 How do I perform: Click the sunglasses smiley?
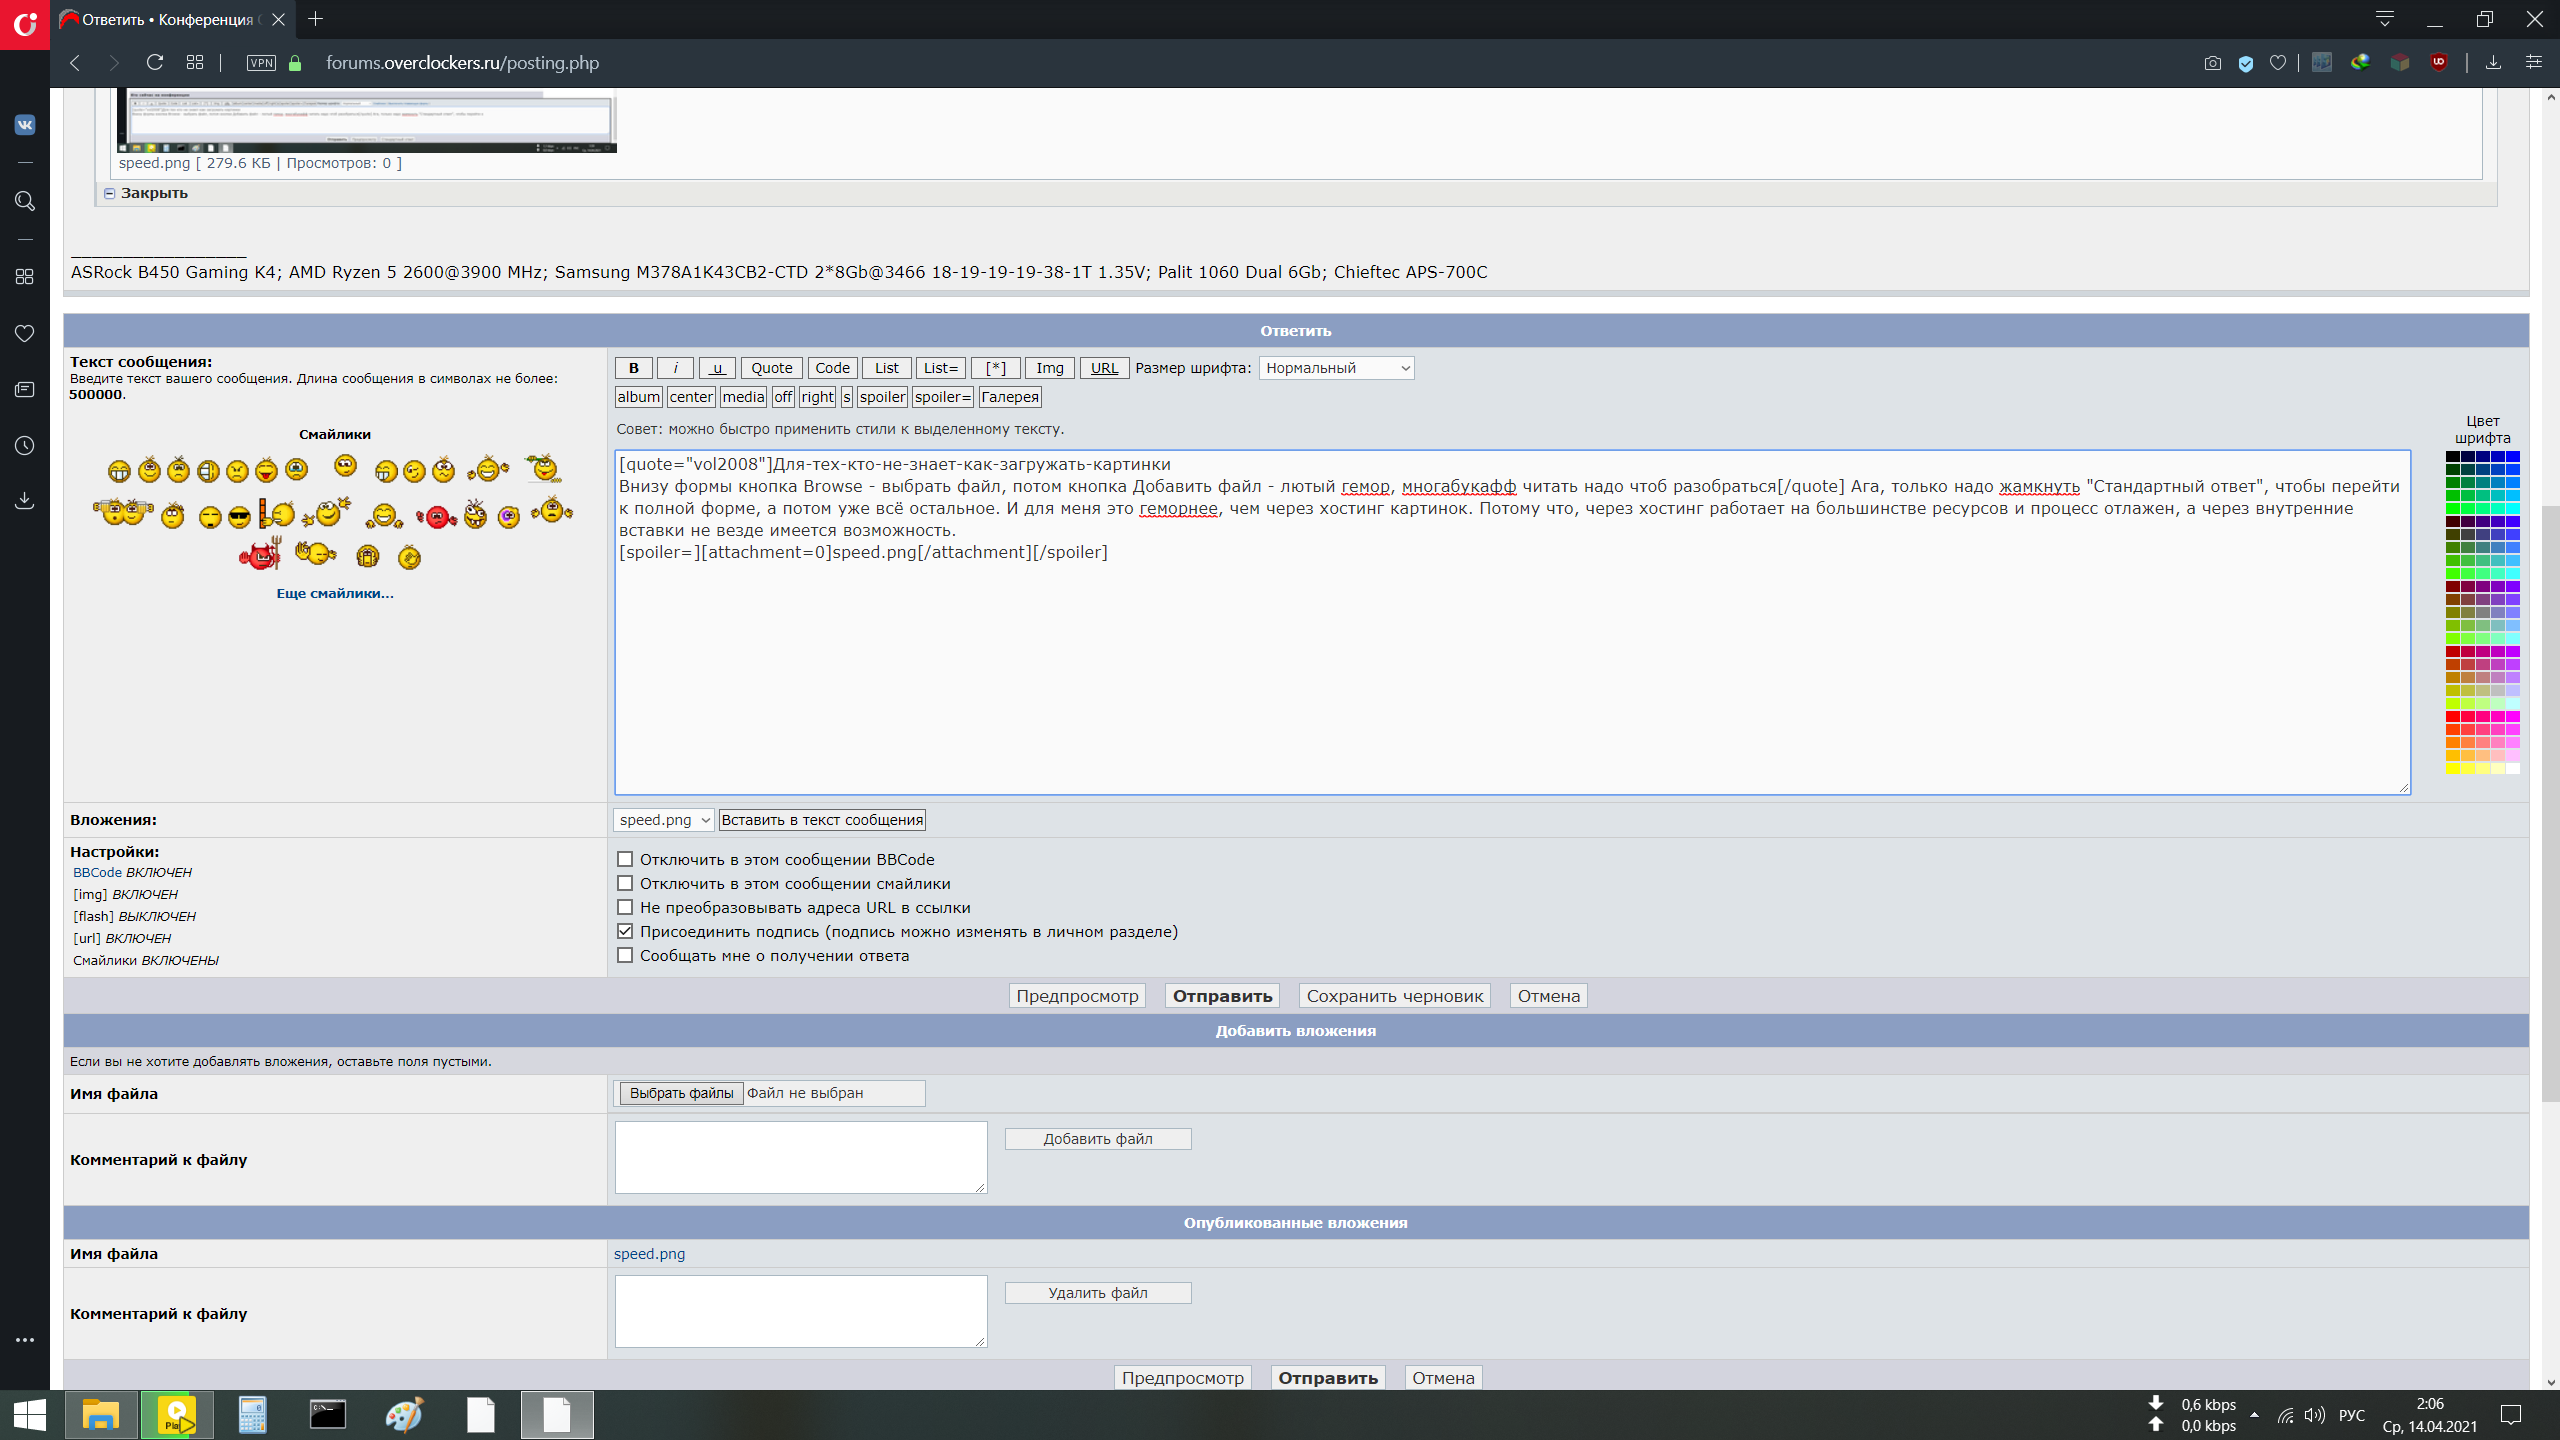click(239, 516)
